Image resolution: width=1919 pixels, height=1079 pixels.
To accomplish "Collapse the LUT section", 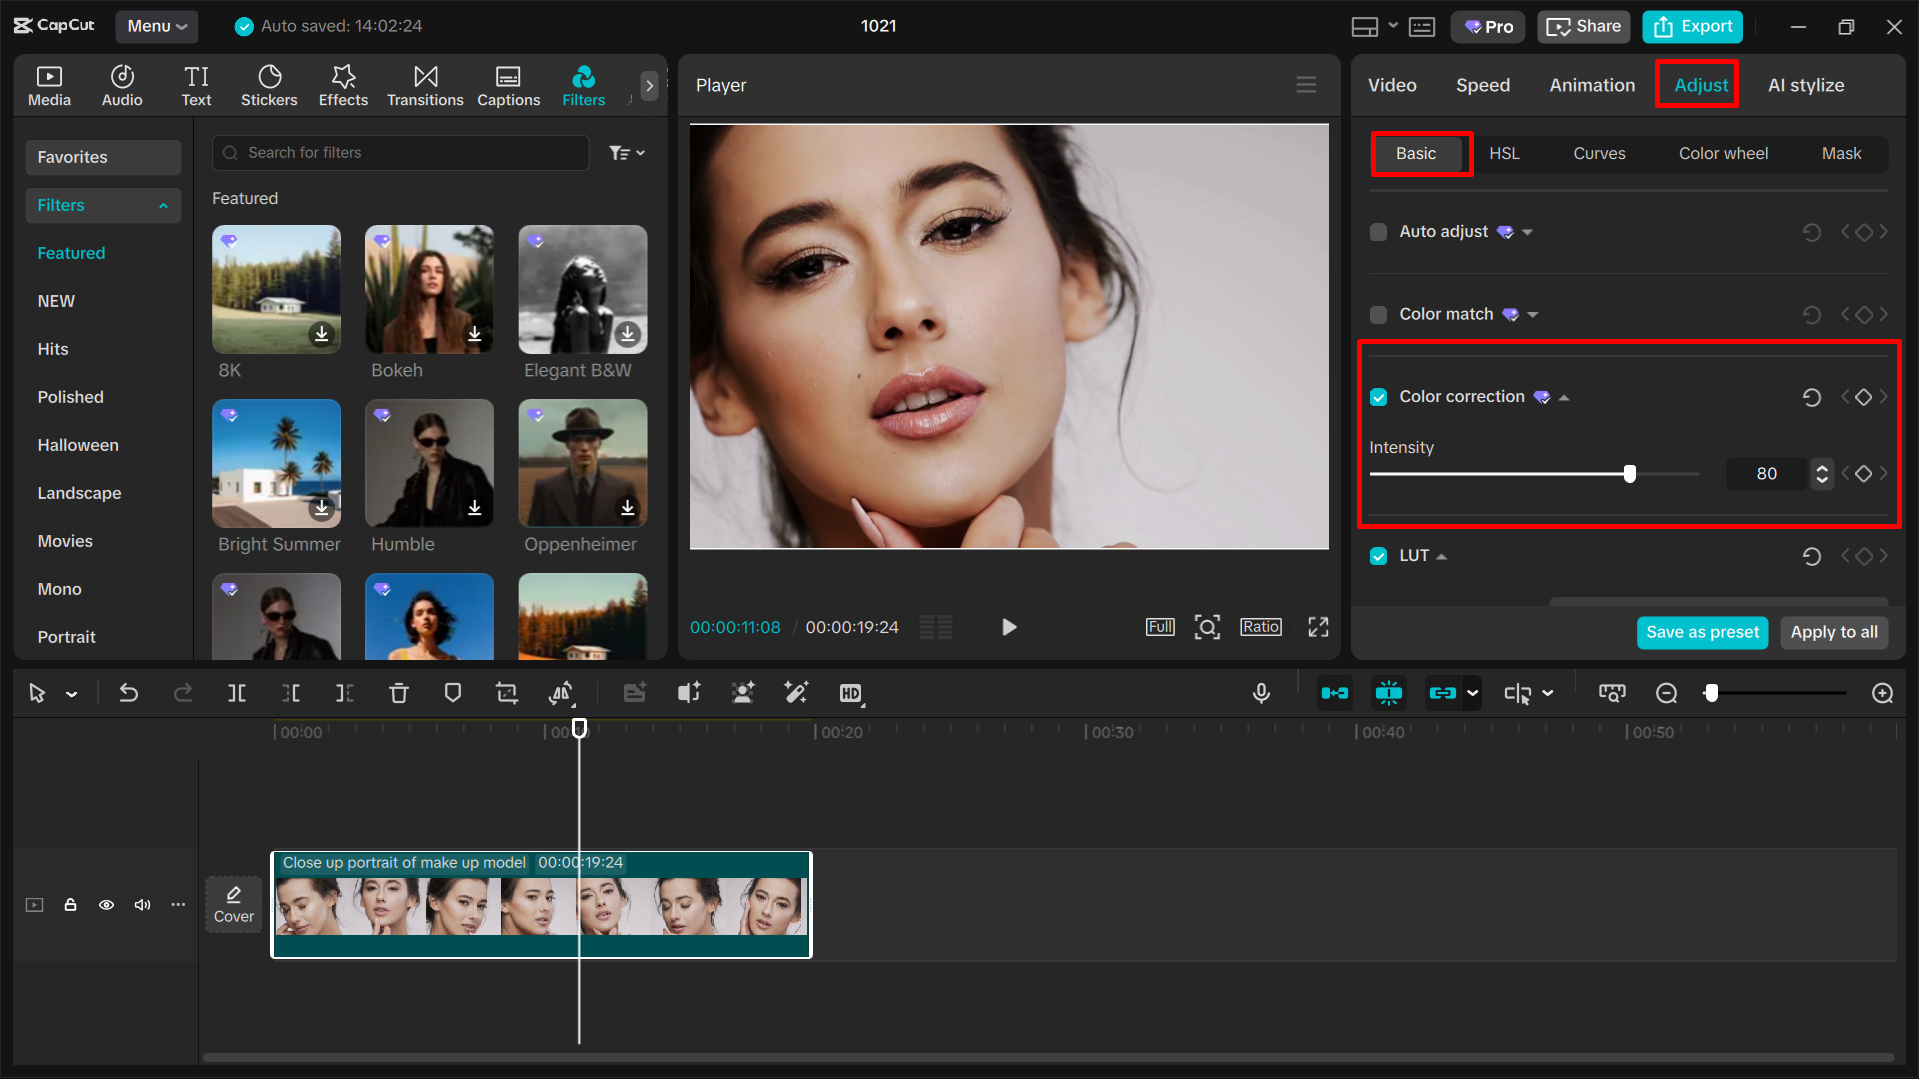I will (x=1441, y=555).
